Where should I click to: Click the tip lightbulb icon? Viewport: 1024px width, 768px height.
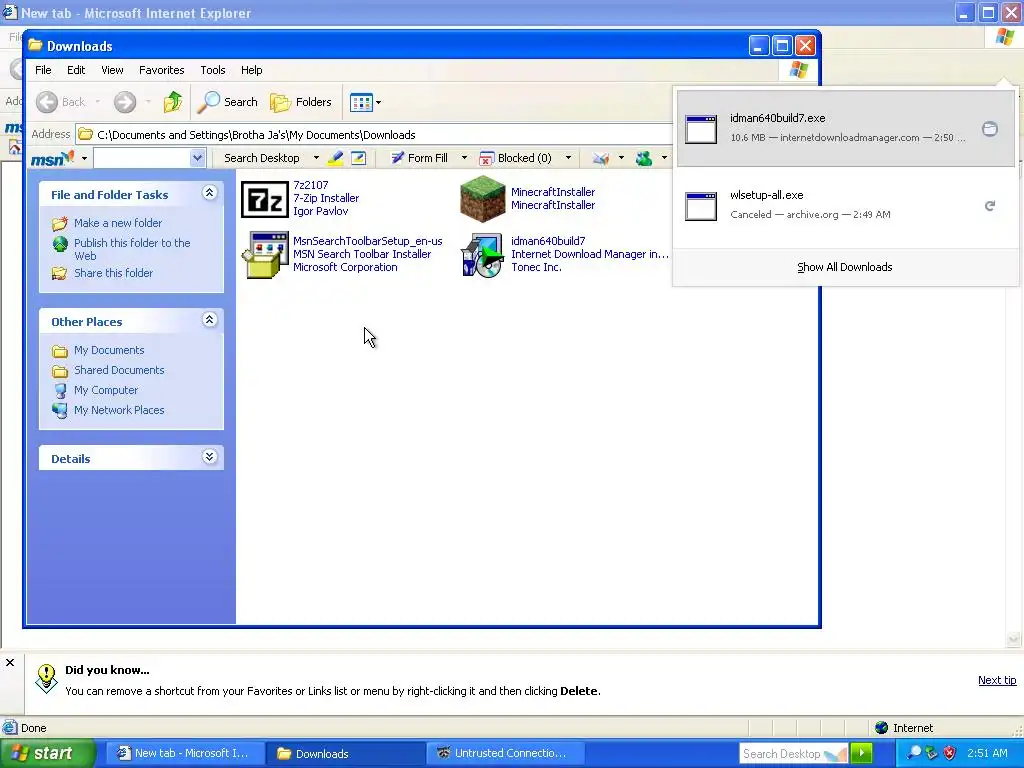click(46, 679)
